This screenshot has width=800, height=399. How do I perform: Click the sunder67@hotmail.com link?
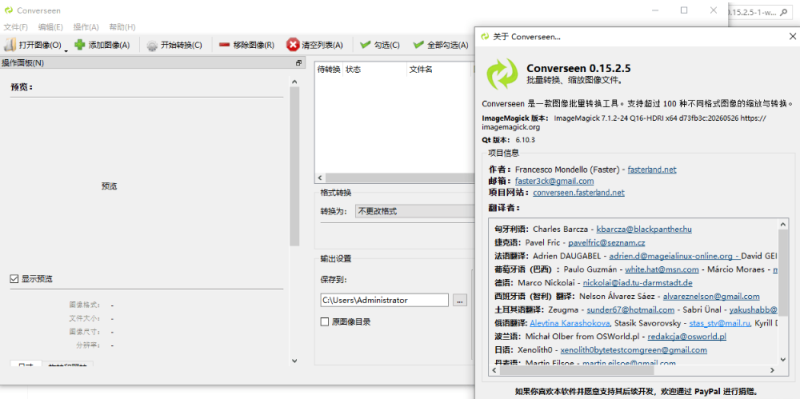click(x=631, y=310)
